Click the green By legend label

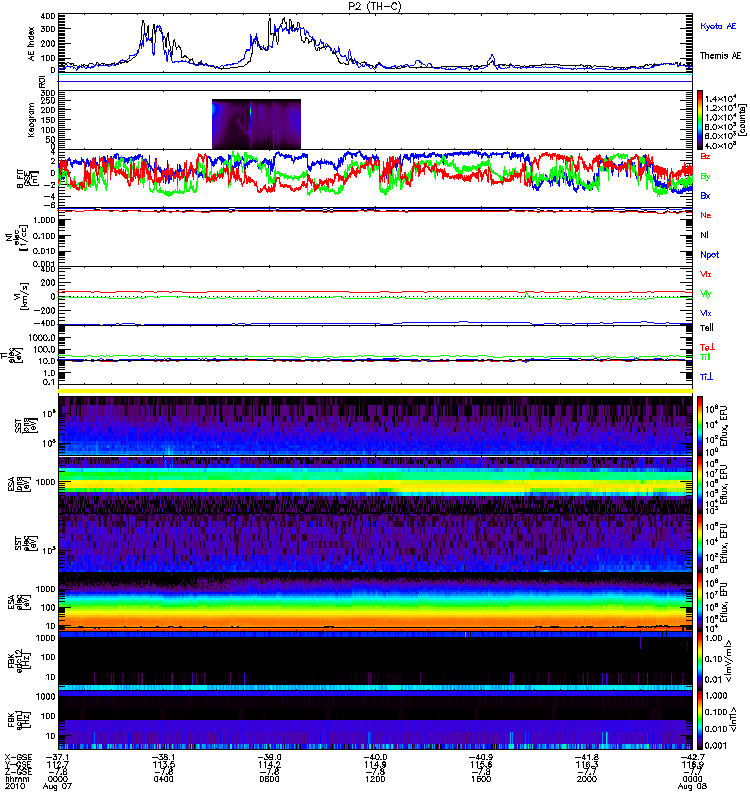tap(705, 177)
